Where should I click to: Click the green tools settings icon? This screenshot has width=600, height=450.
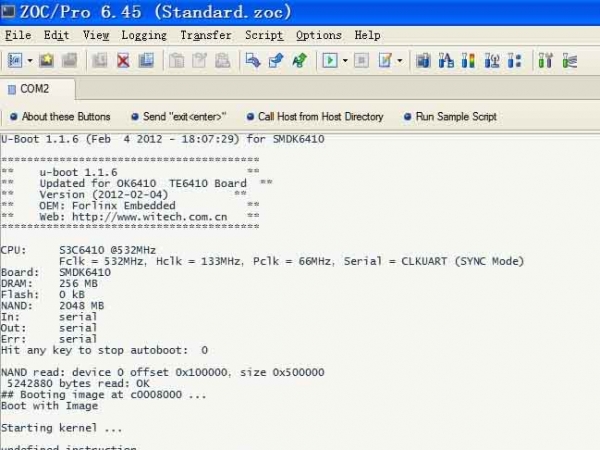coord(545,60)
